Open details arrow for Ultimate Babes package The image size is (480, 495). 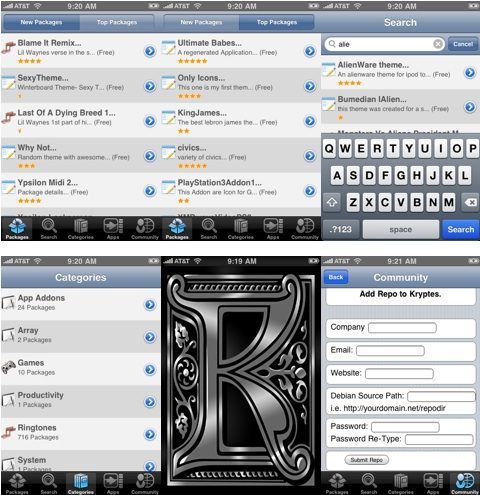coord(310,51)
